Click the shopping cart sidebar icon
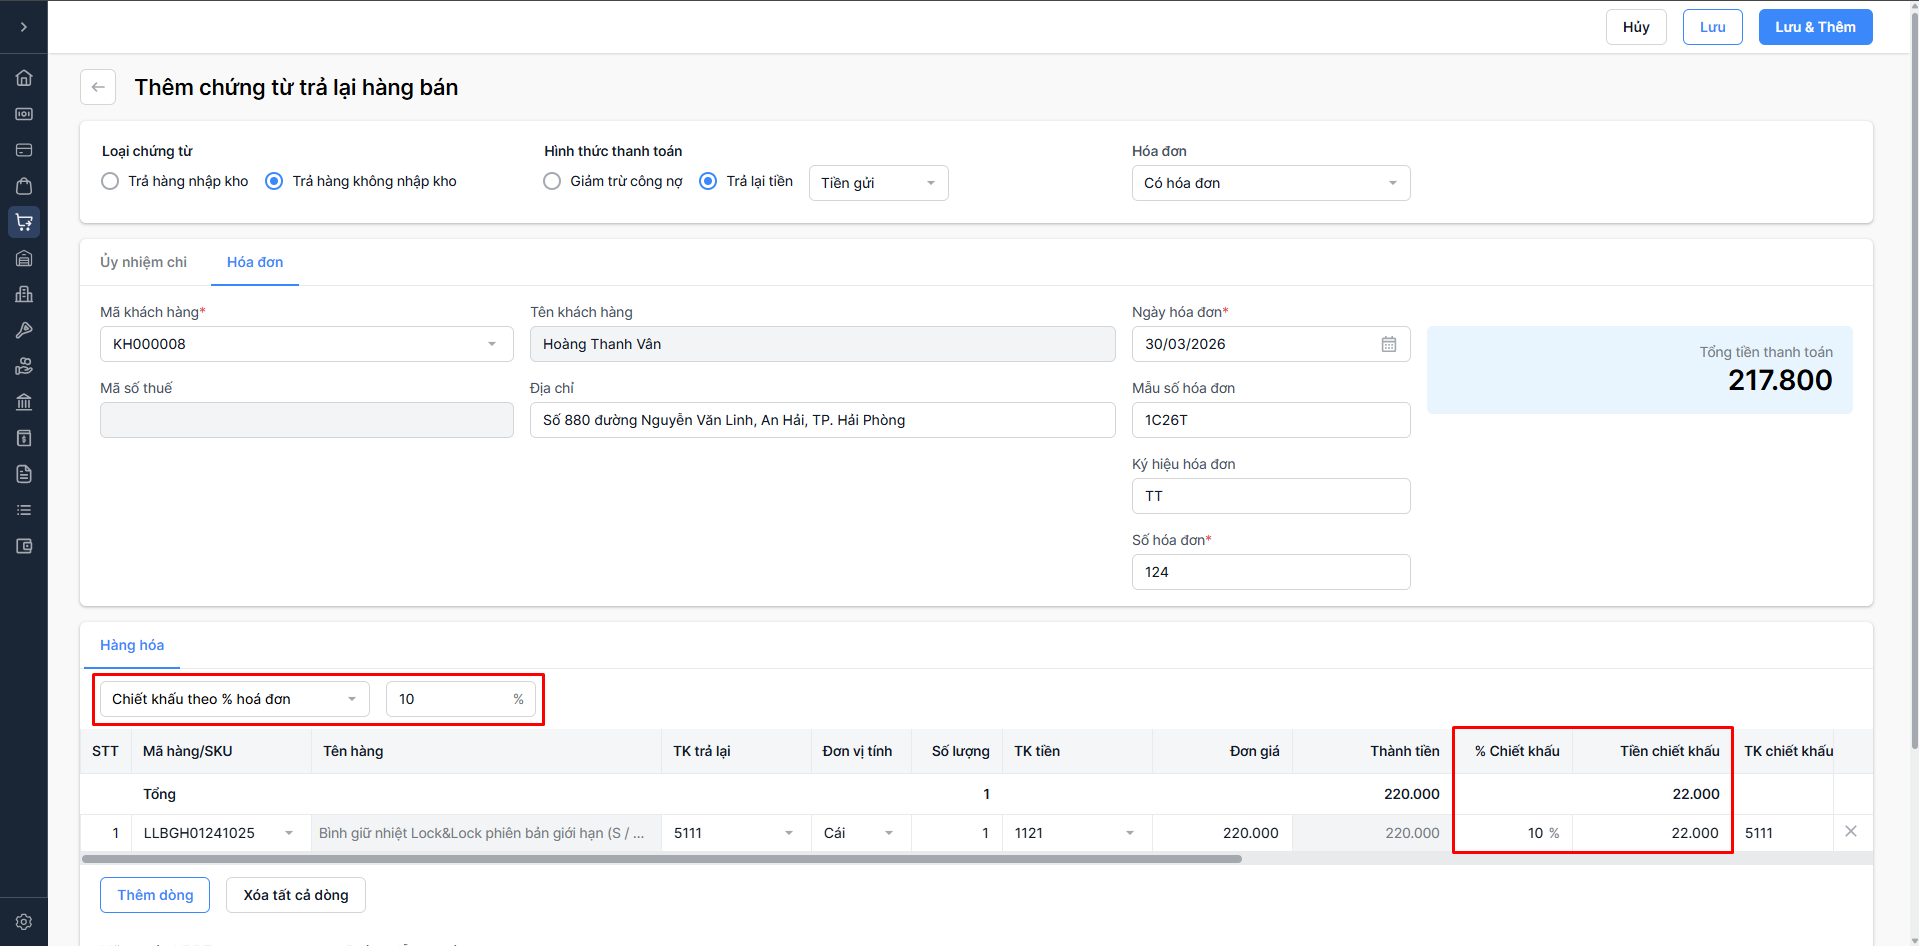The image size is (1919, 946). [x=24, y=222]
